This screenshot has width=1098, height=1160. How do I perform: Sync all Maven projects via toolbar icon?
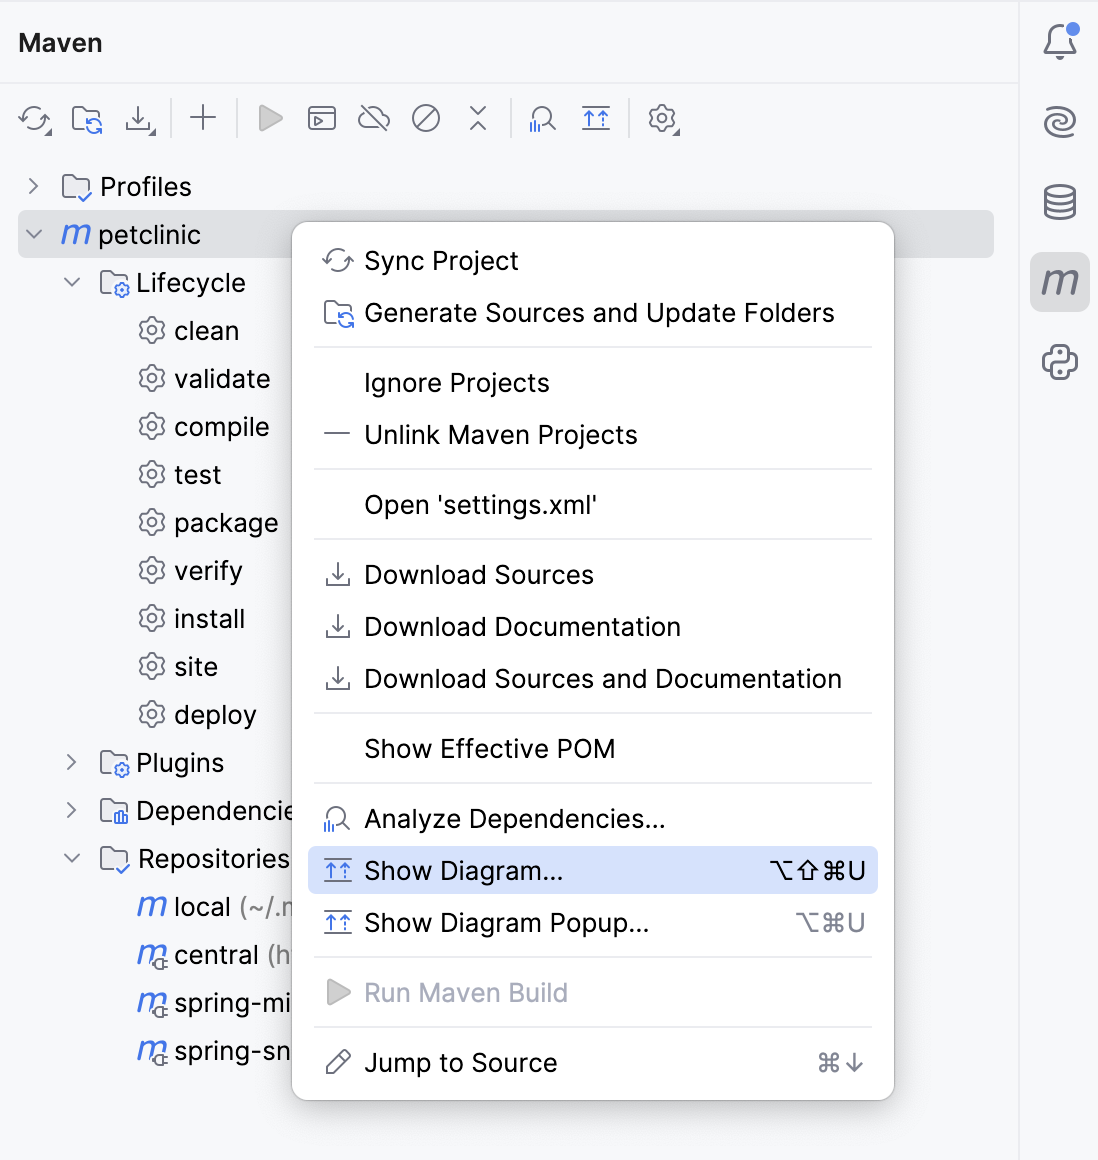pyautogui.click(x=34, y=118)
